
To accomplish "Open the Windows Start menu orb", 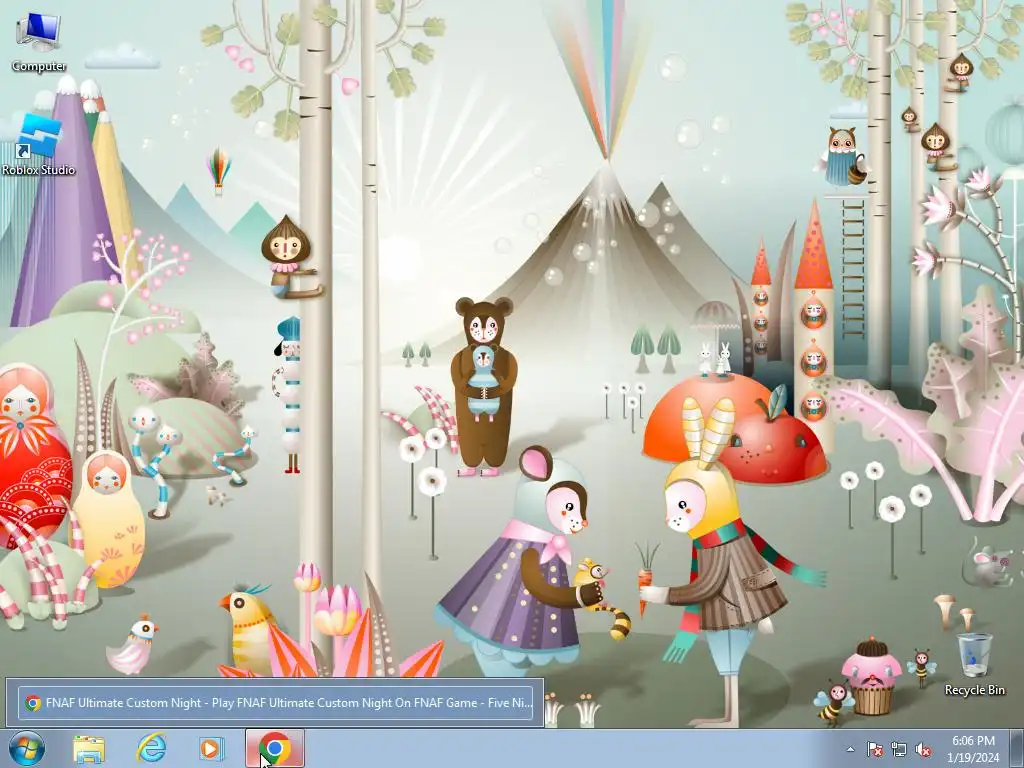I will pyautogui.click(x=27, y=748).
